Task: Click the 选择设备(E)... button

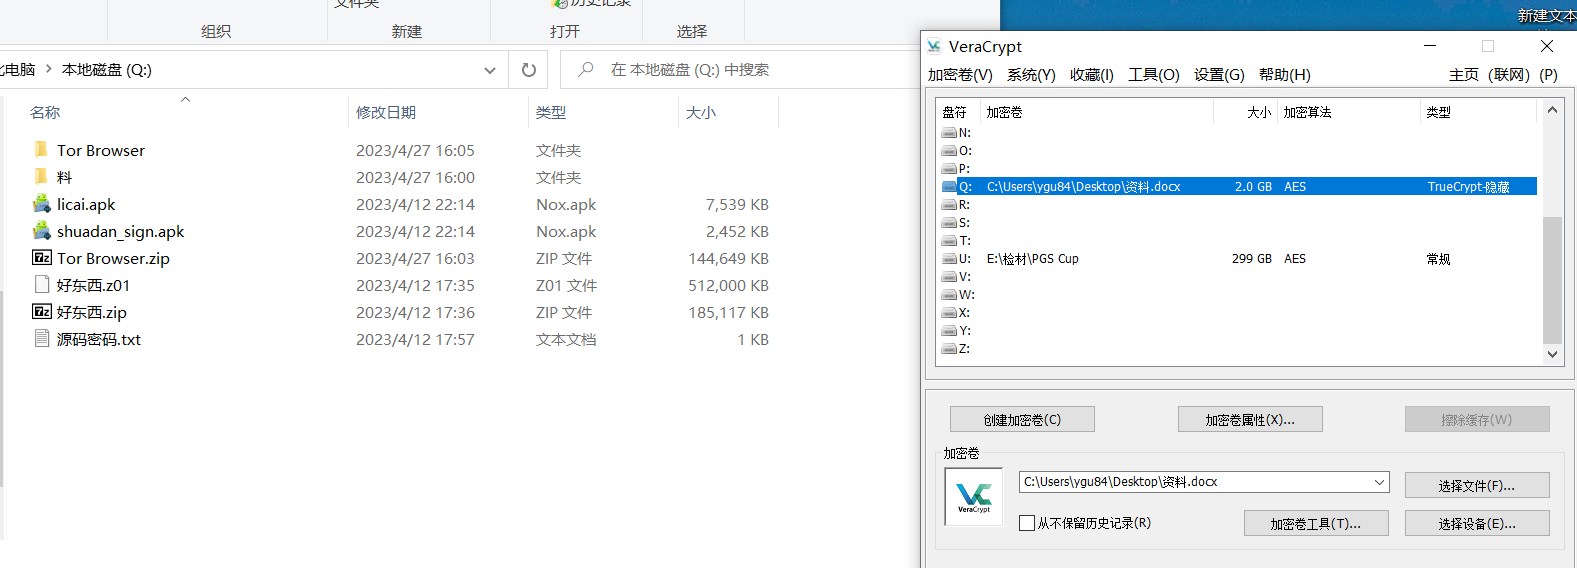Action: 1477,524
